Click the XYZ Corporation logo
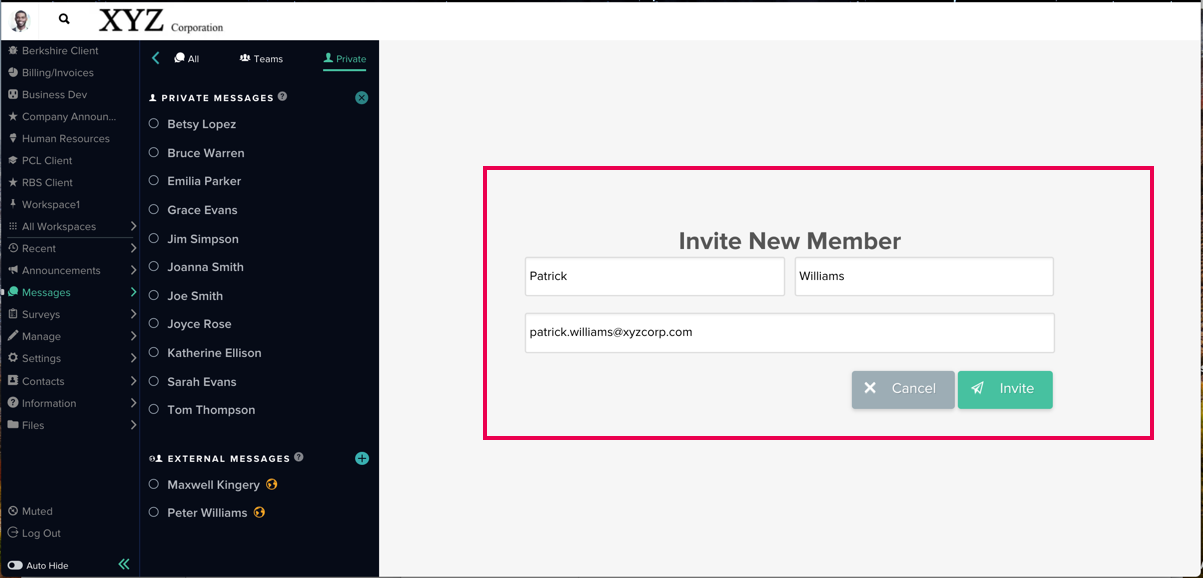The image size is (1203, 578). (161, 20)
